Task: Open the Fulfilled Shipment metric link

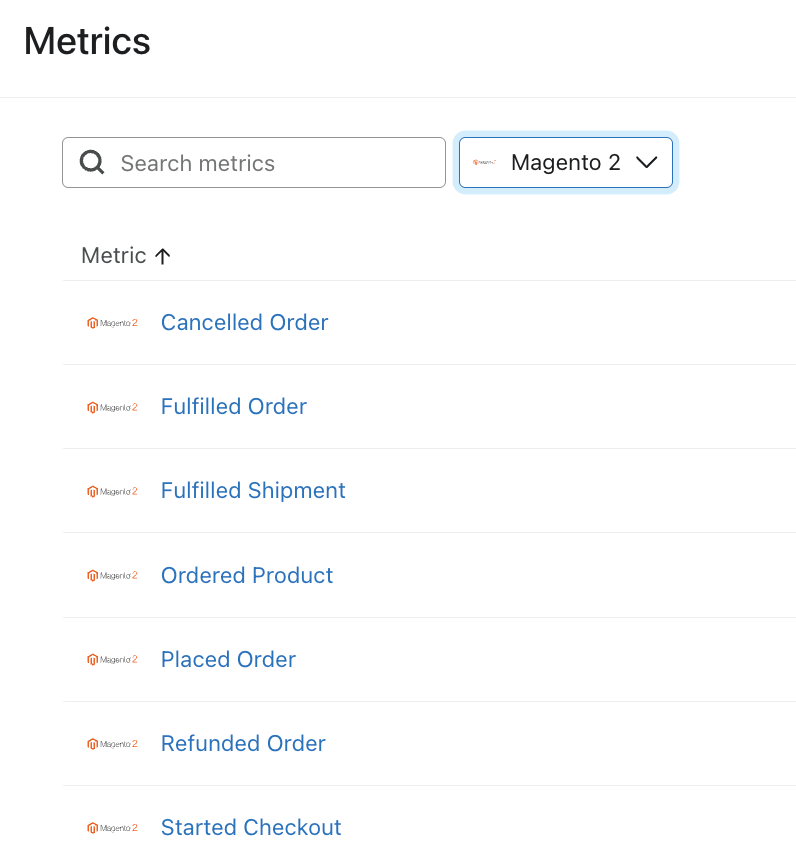Action: pos(253,491)
